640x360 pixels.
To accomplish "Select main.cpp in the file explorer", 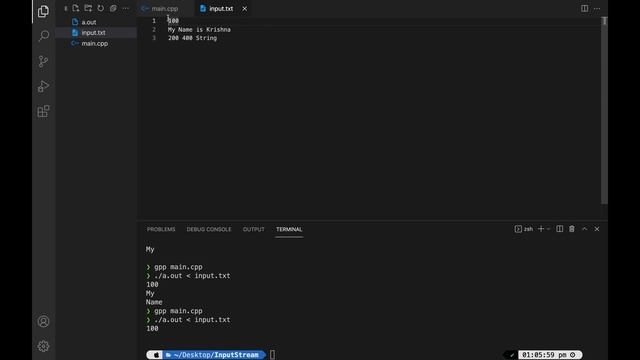I will [96, 43].
